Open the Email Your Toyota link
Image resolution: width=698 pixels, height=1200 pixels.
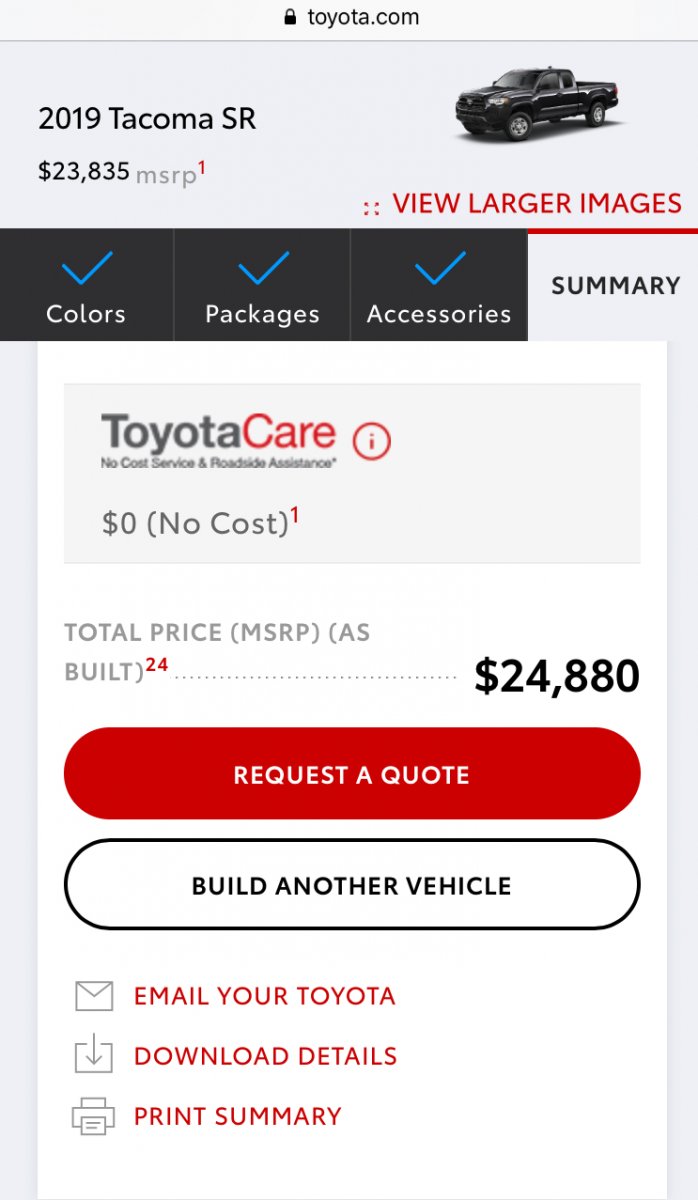(265, 996)
